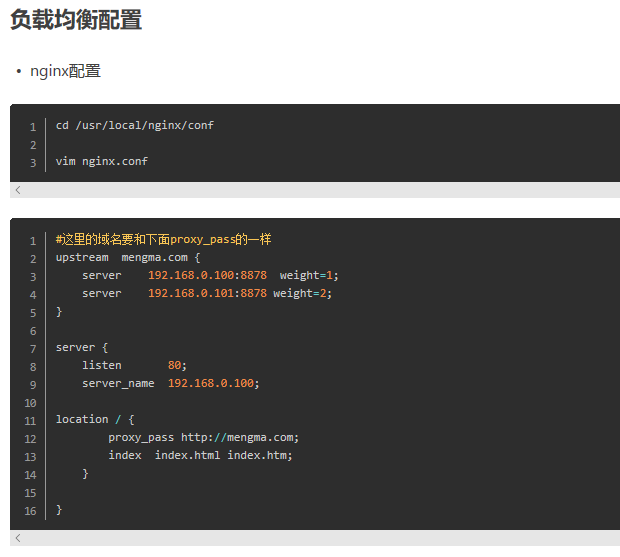This screenshot has width=620, height=557.
Task: Click the line location / {
Action: [x=95, y=419]
